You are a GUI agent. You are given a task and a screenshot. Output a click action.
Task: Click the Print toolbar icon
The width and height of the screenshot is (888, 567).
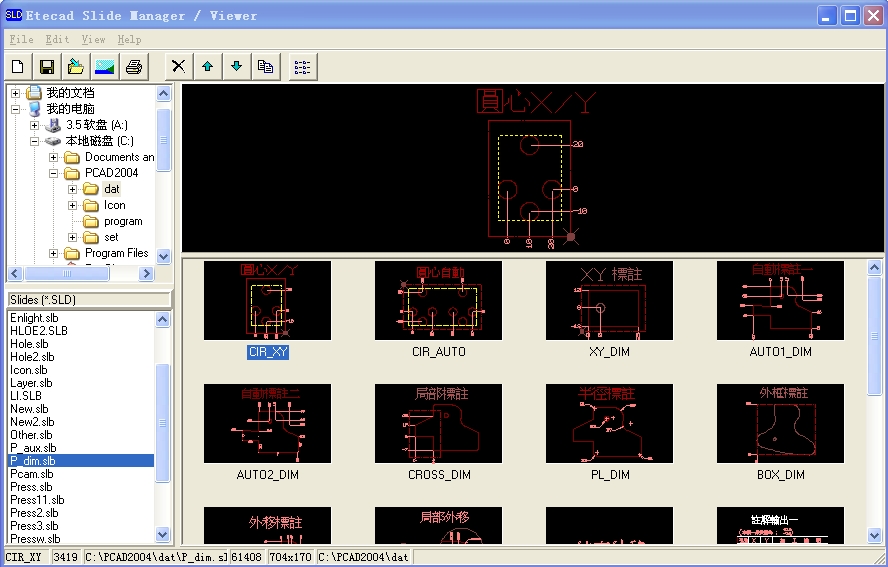pyautogui.click(x=133, y=67)
